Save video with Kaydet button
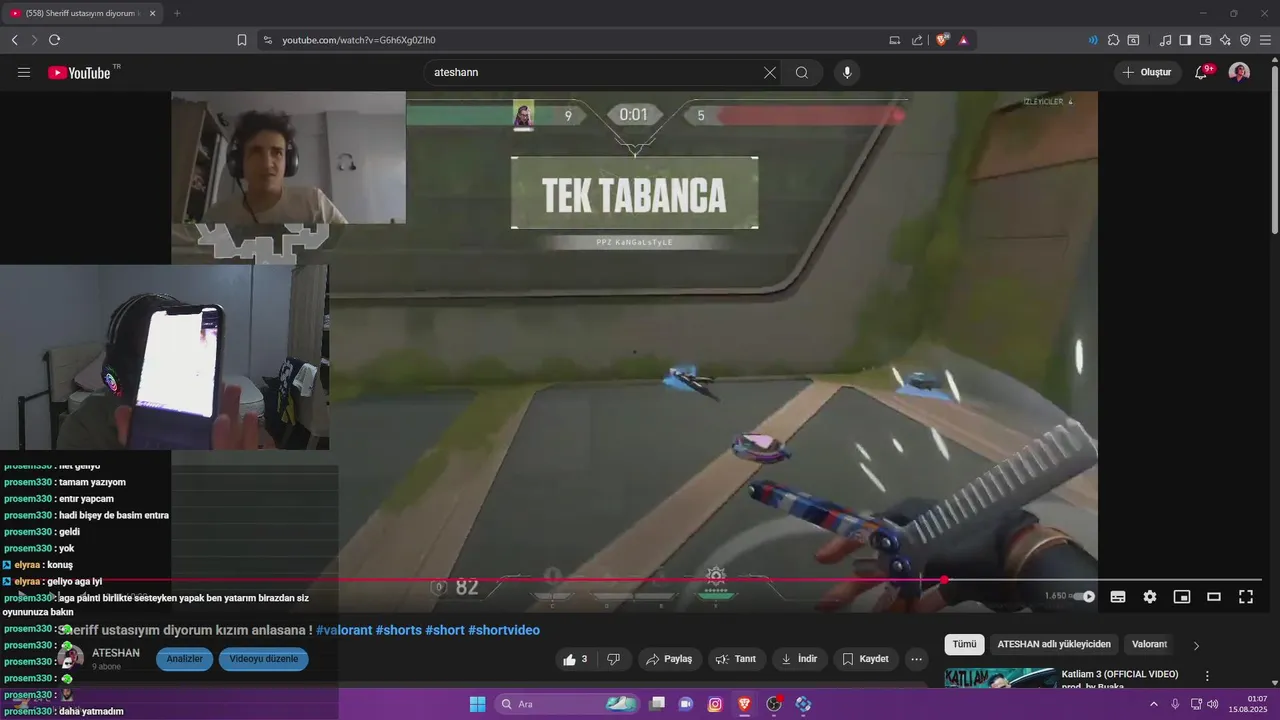Image resolution: width=1280 pixels, height=720 pixels. [x=866, y=659]
